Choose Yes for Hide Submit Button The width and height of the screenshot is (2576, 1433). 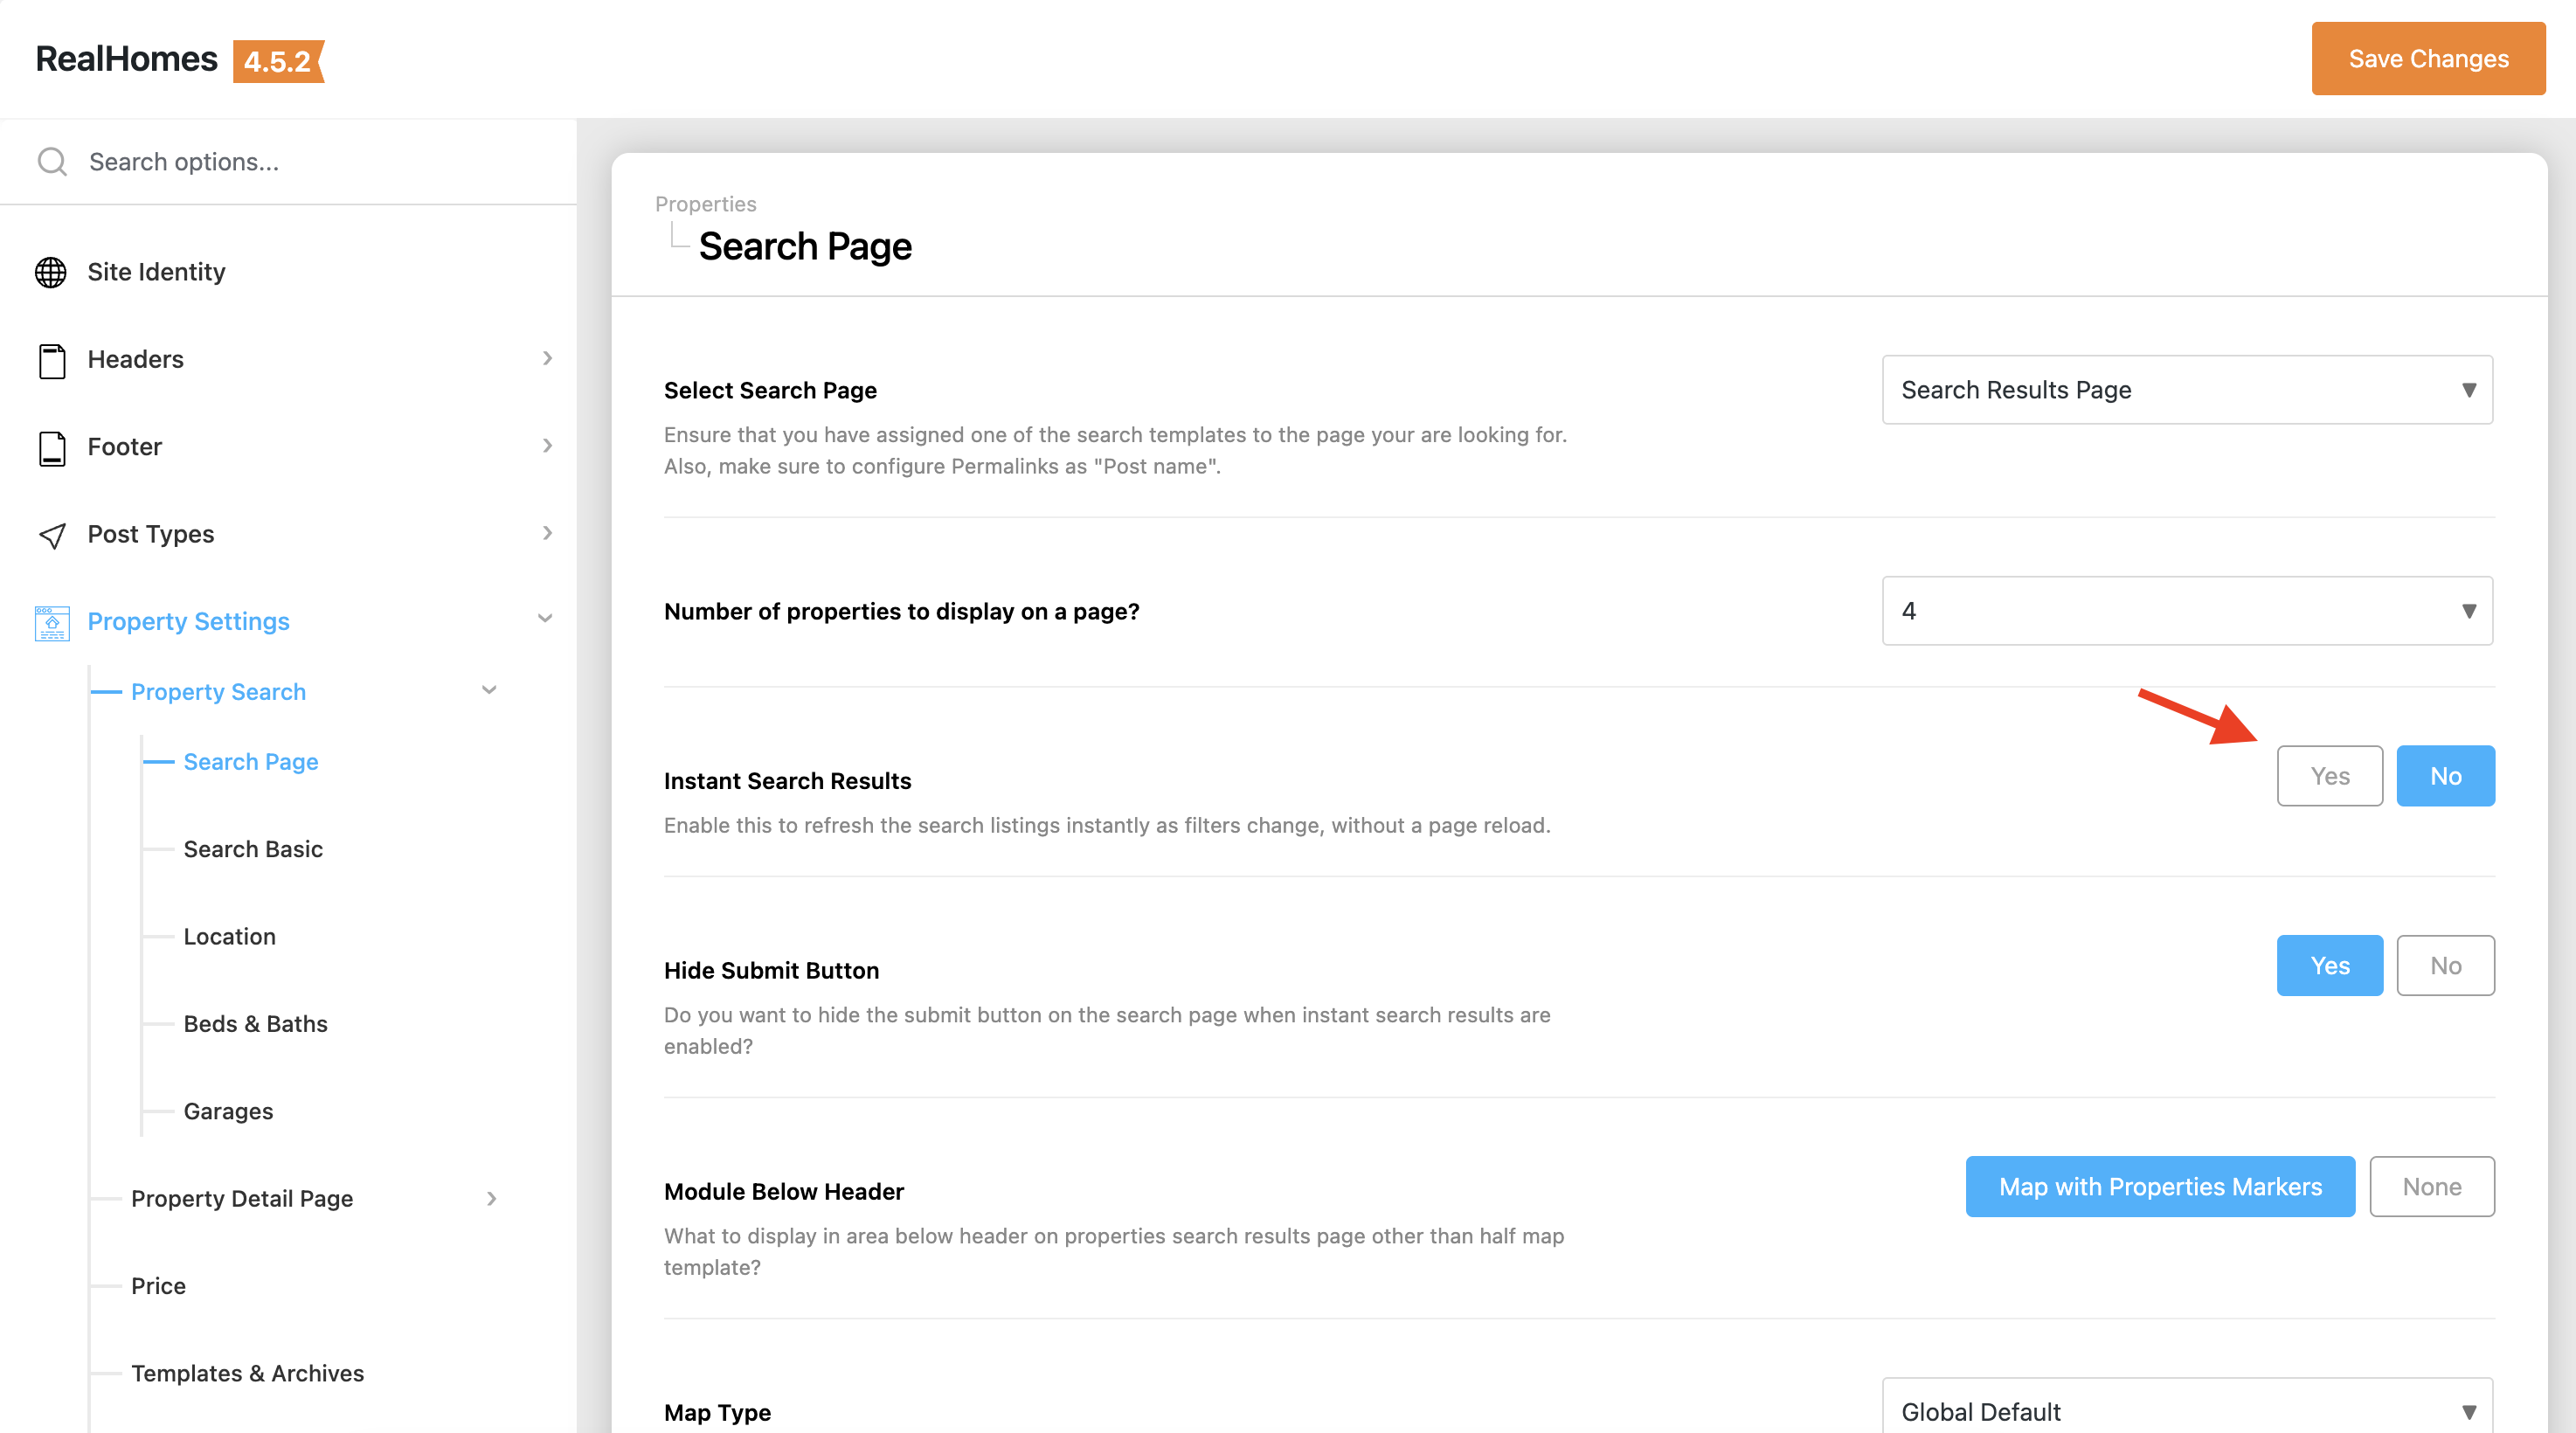click(x=2329, y=965)
